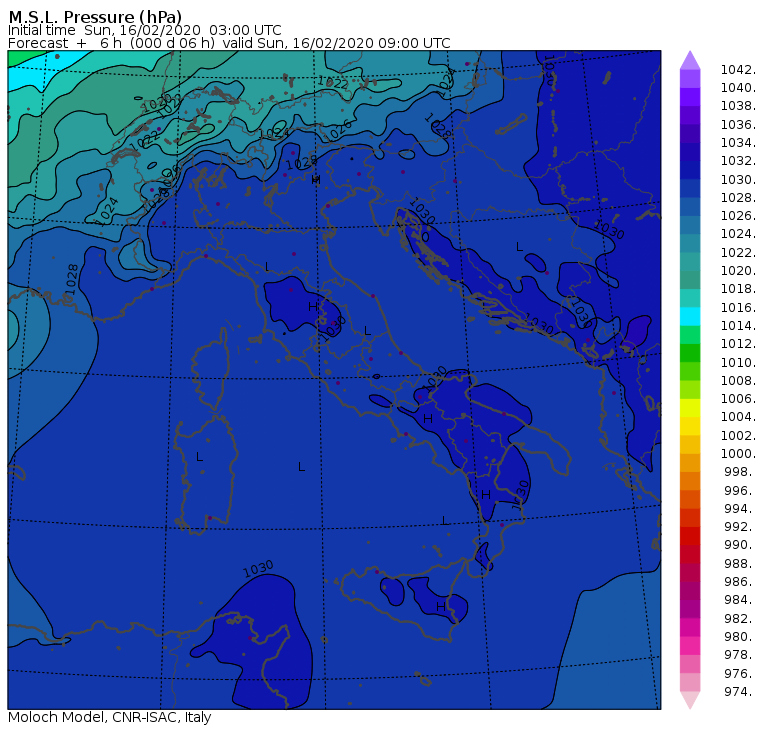The width and height of the screenshot is (760, 731).
Task: Click the H marker over Tuscany
Action: pyautogui.click(x=313, y=306)
